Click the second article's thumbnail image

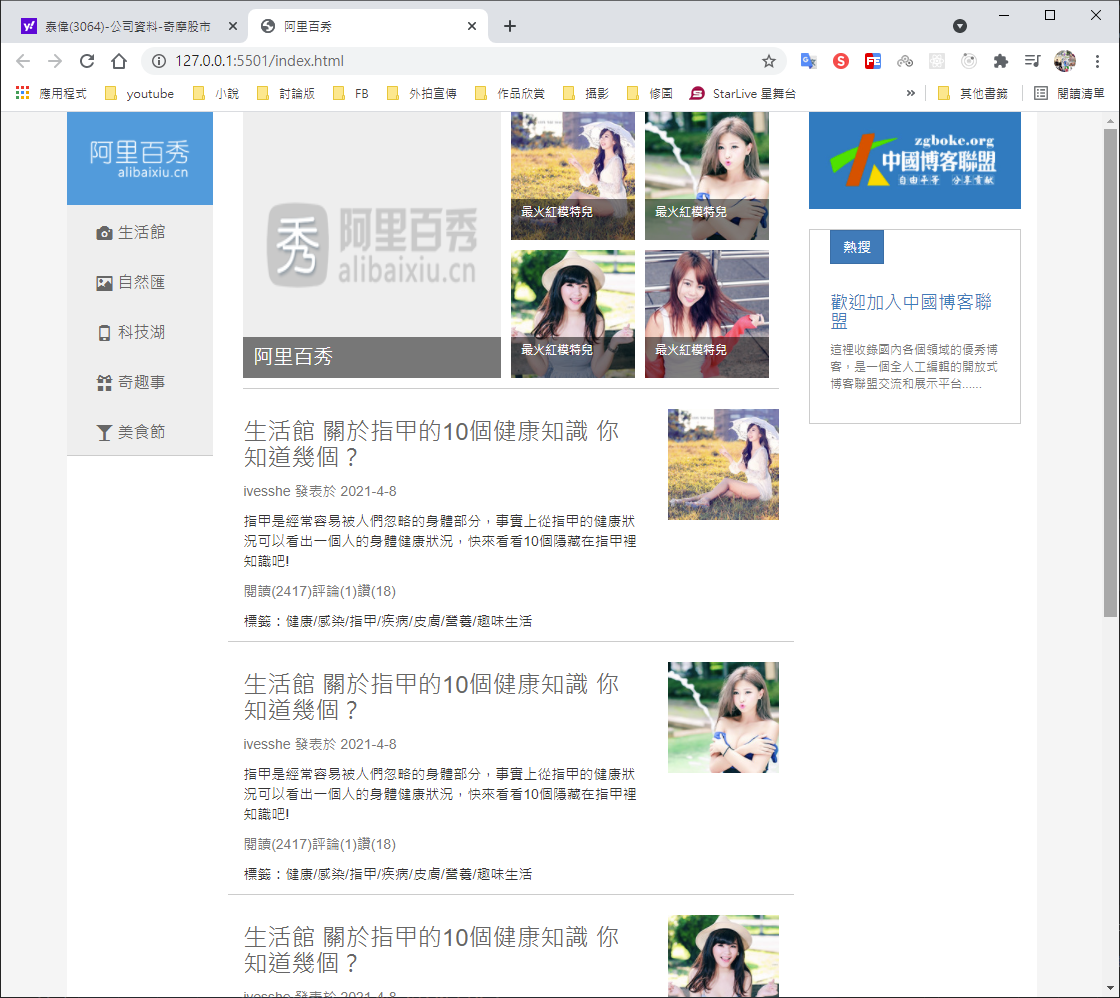[x=724, y=717]
